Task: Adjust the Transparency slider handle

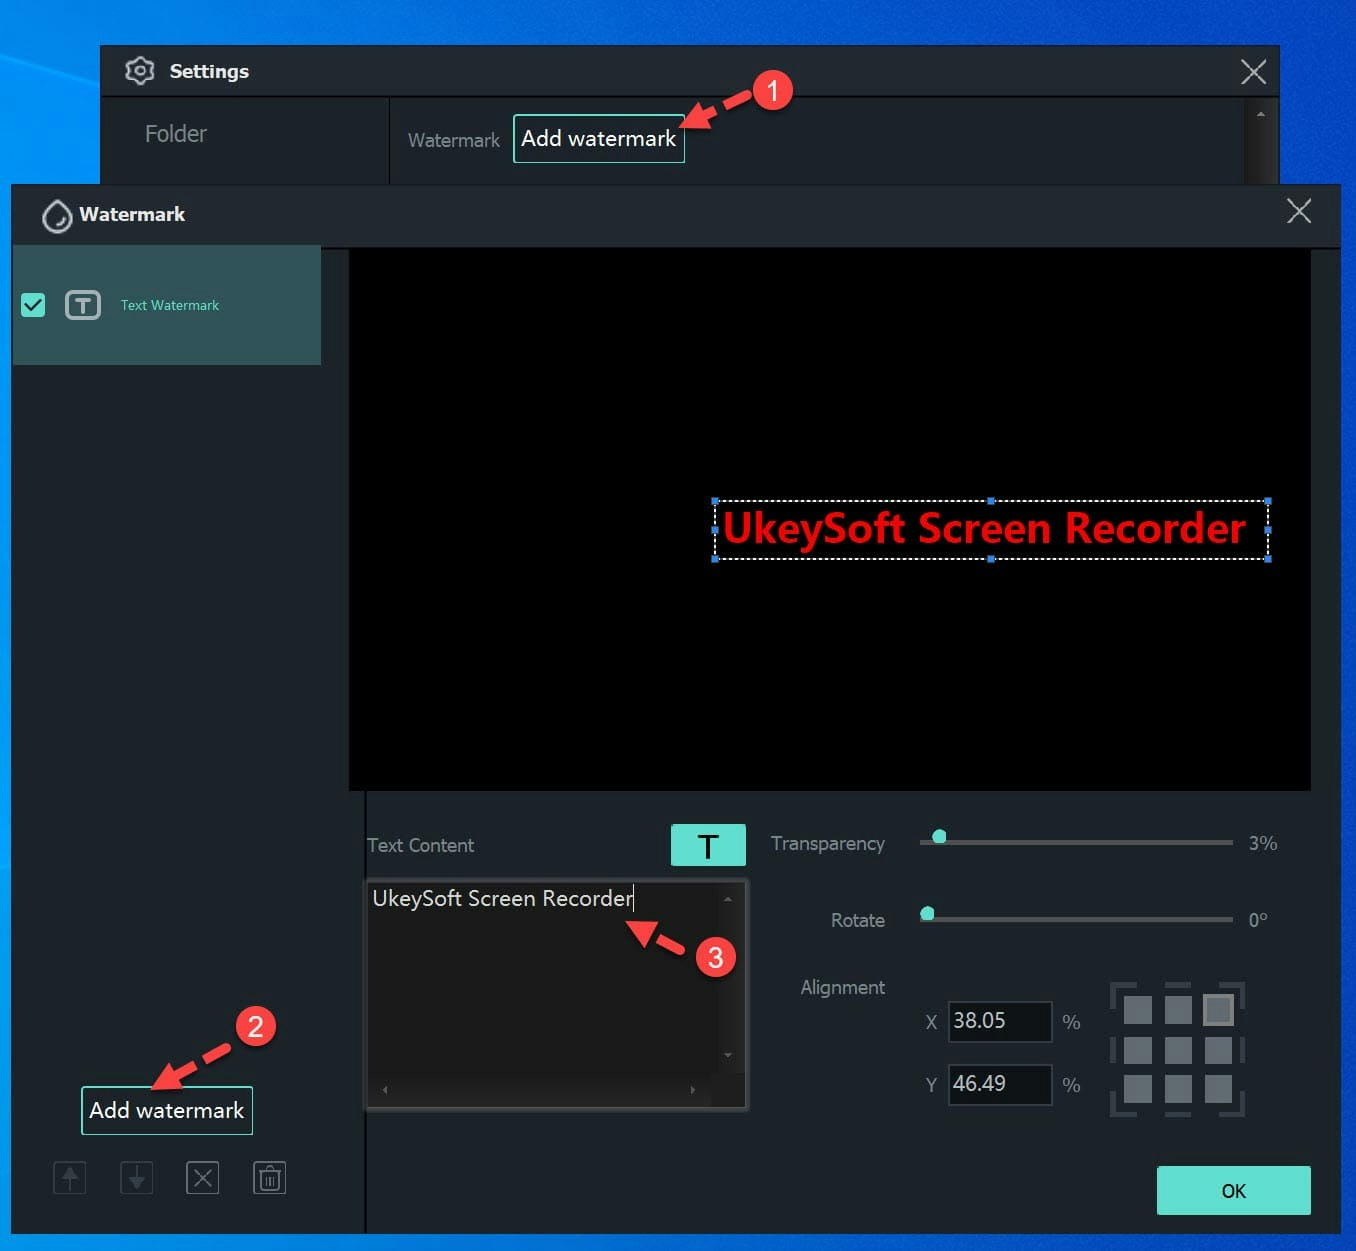Action: (x=939, y=836)
